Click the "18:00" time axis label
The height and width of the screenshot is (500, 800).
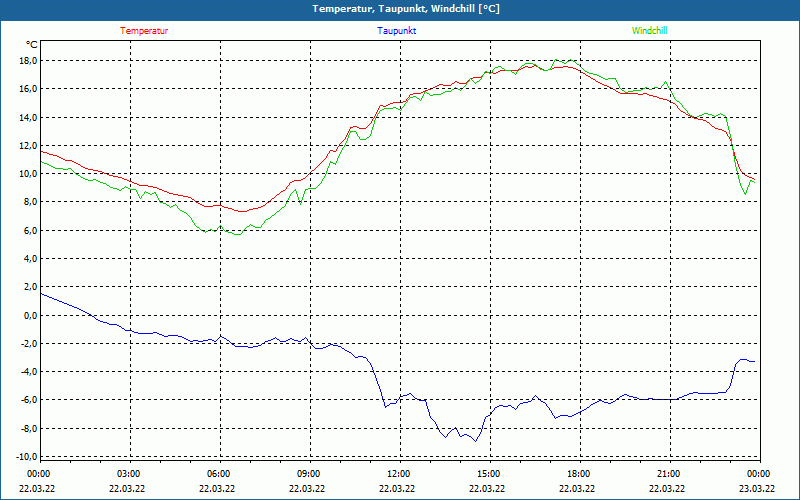point(578,474)
